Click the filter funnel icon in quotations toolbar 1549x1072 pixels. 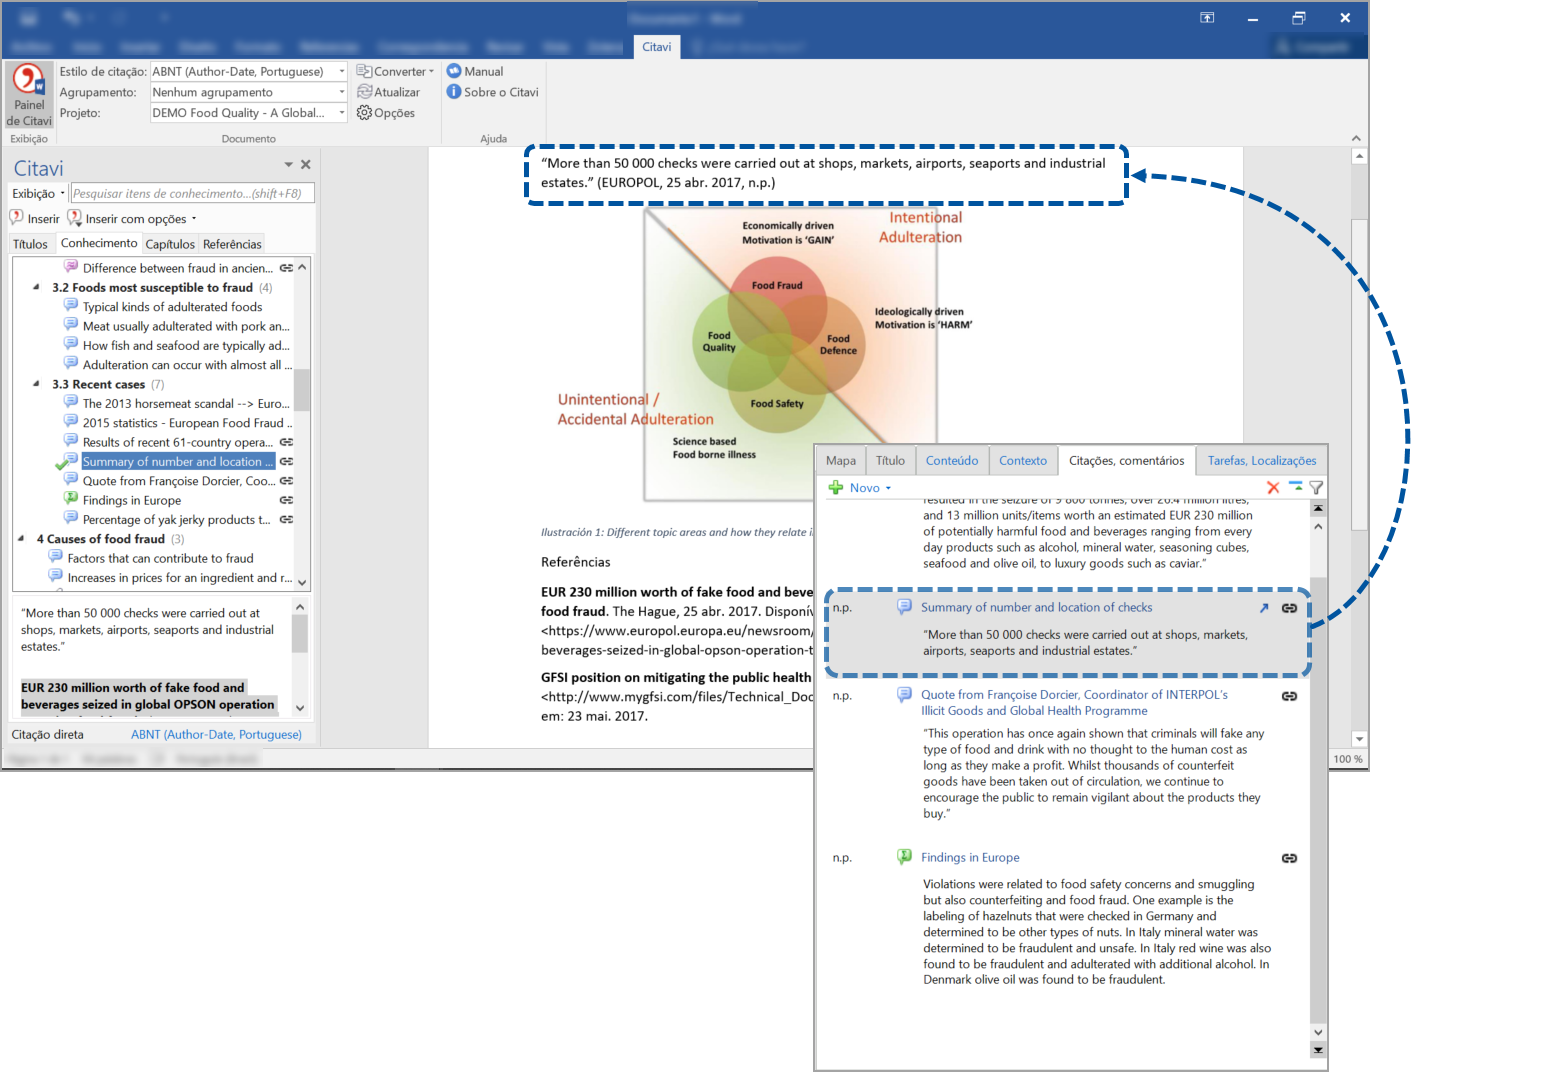pos(1316,488)
